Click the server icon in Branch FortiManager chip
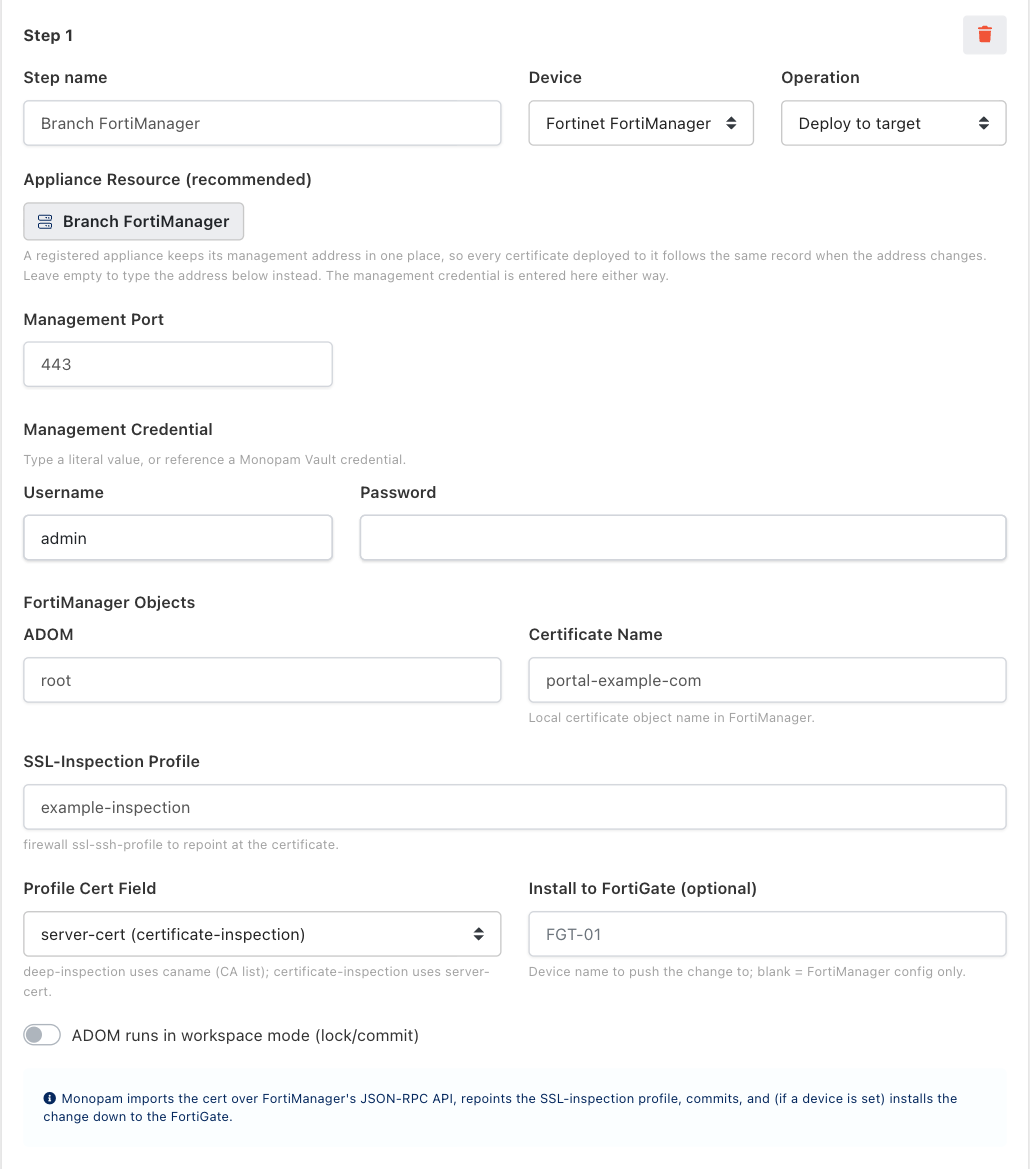This screenshot has height=1169, width=1036. click(45, 221)
